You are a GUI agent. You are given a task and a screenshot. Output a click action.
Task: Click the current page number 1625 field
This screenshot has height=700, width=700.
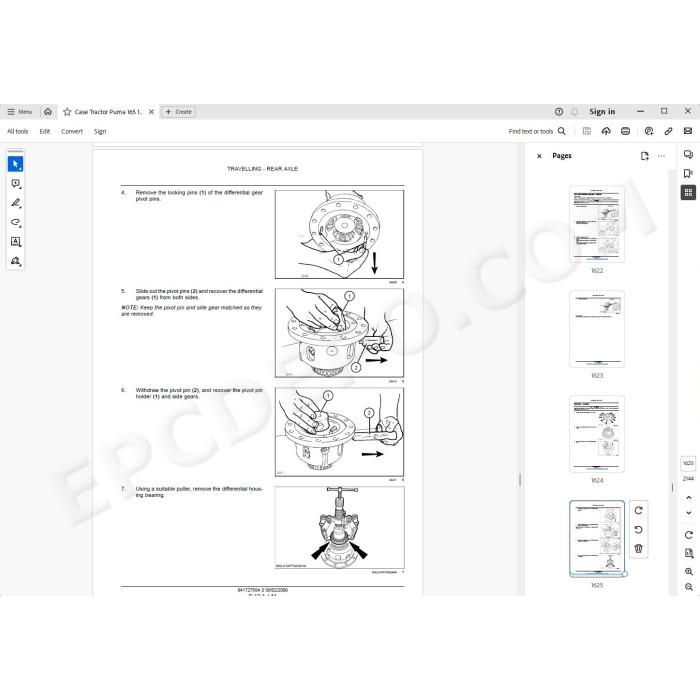pyautogui.click(x=688, y=463)
